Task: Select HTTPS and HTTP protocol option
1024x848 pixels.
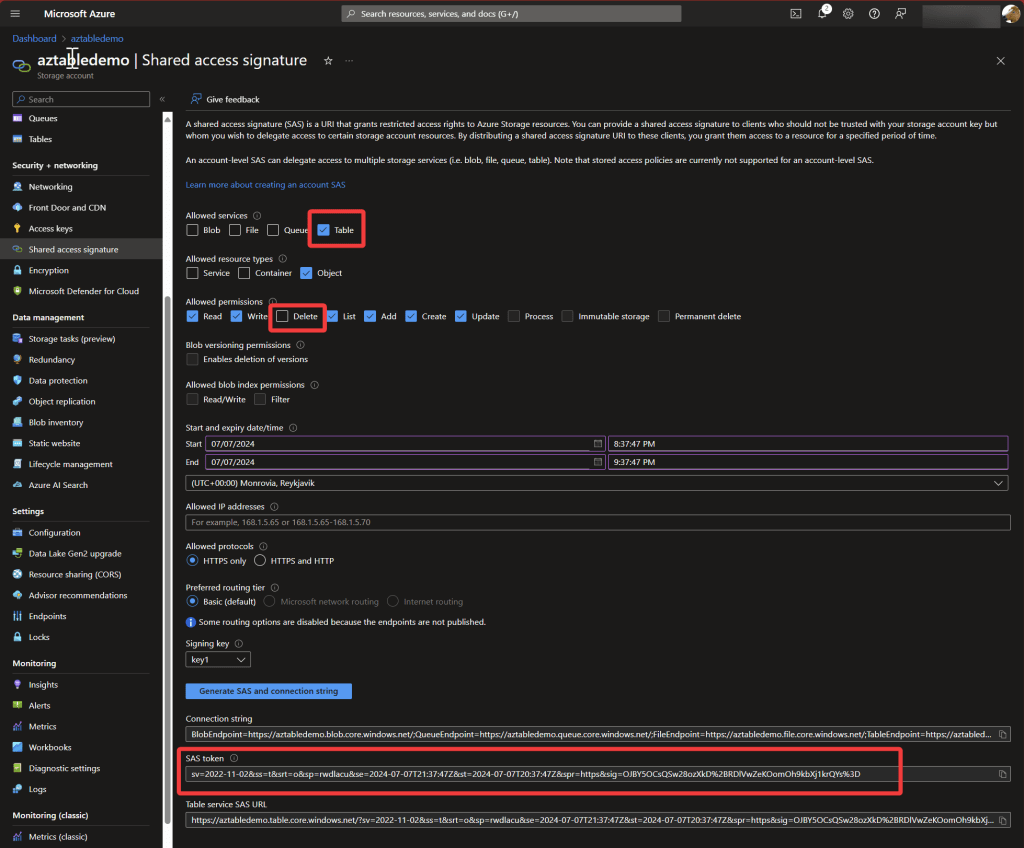Action: pyautogui.click(x=260, y=561)
